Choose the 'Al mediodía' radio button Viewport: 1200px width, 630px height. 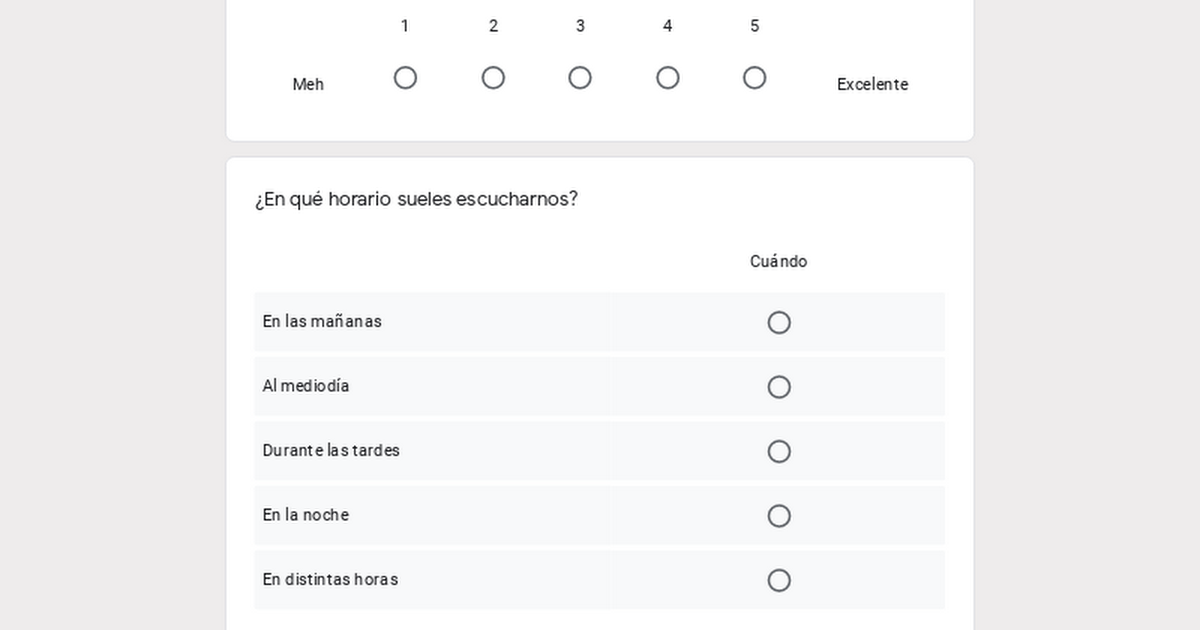click(779, 387)
